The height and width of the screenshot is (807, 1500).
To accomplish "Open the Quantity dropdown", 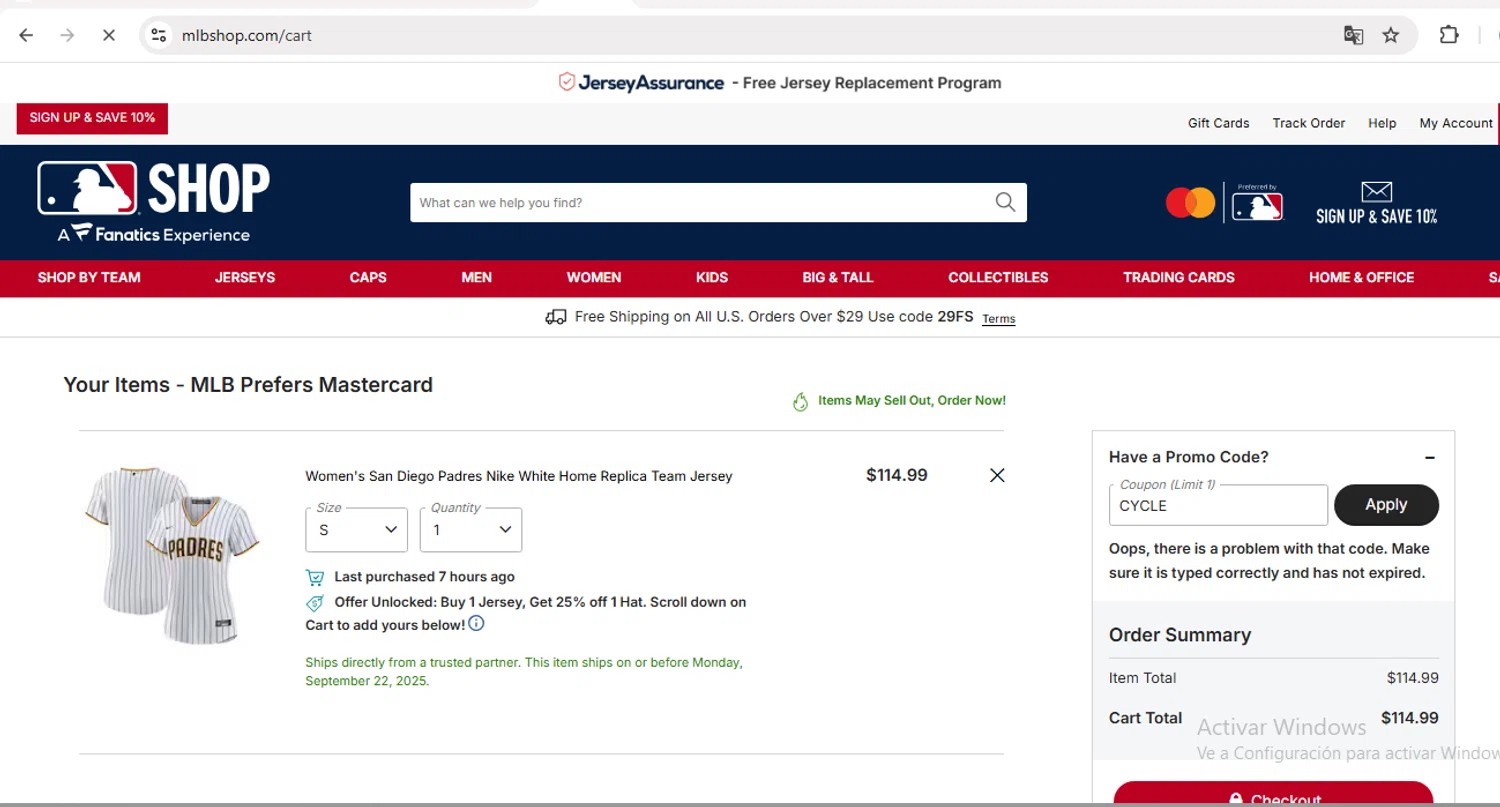I will tap(471, 530).
